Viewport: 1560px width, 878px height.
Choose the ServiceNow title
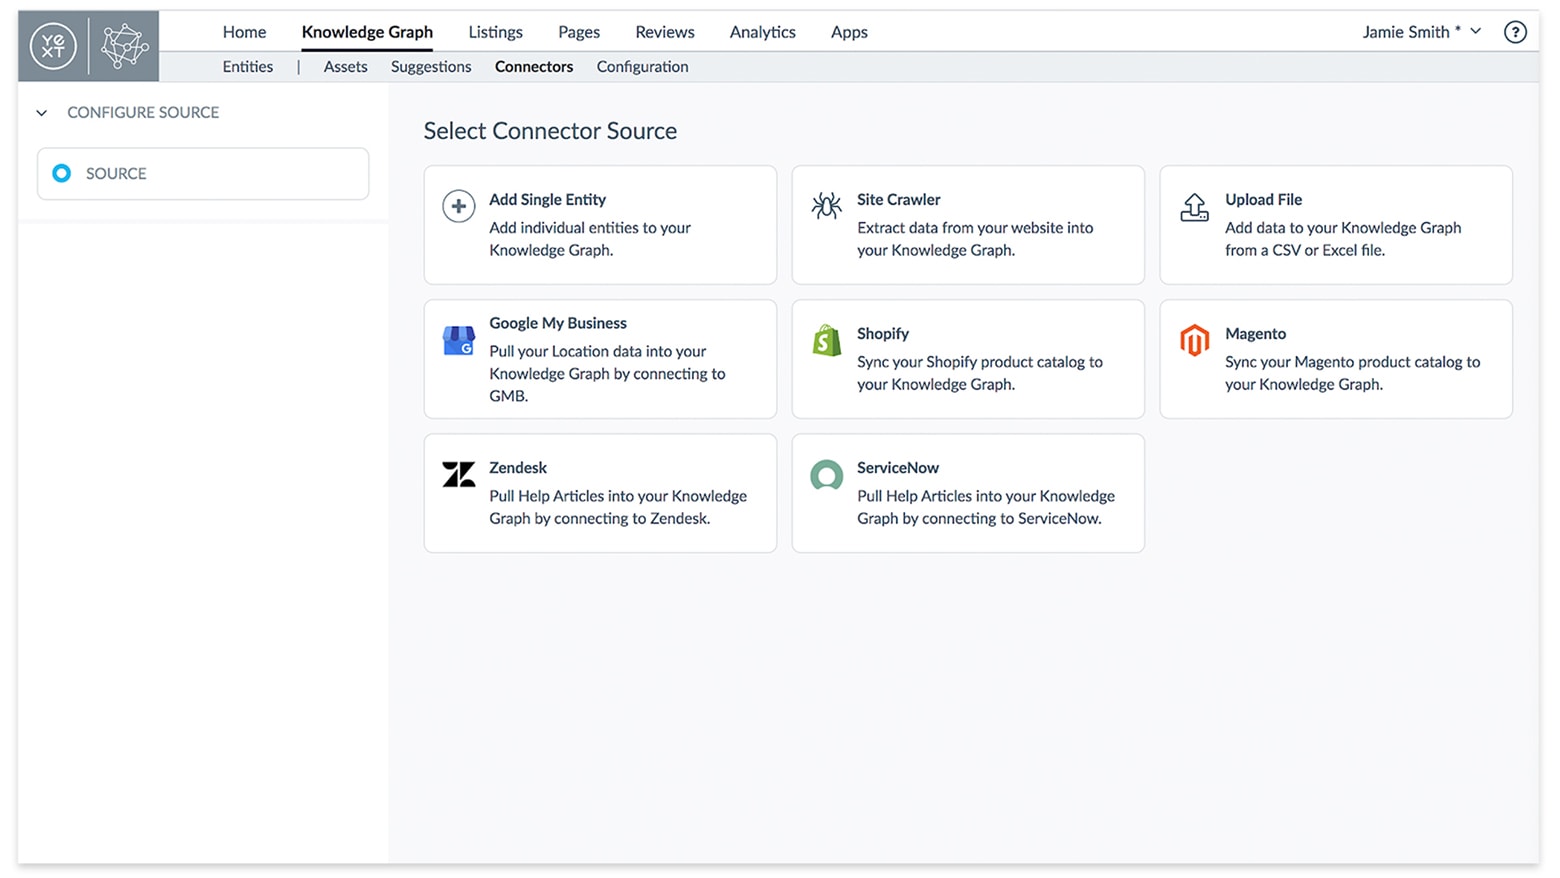coord(897,468)
